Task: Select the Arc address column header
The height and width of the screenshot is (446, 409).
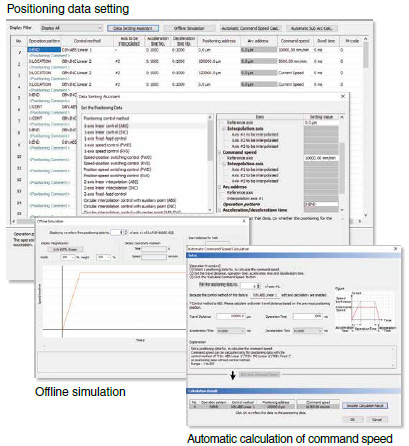Action: click(258, 41)
